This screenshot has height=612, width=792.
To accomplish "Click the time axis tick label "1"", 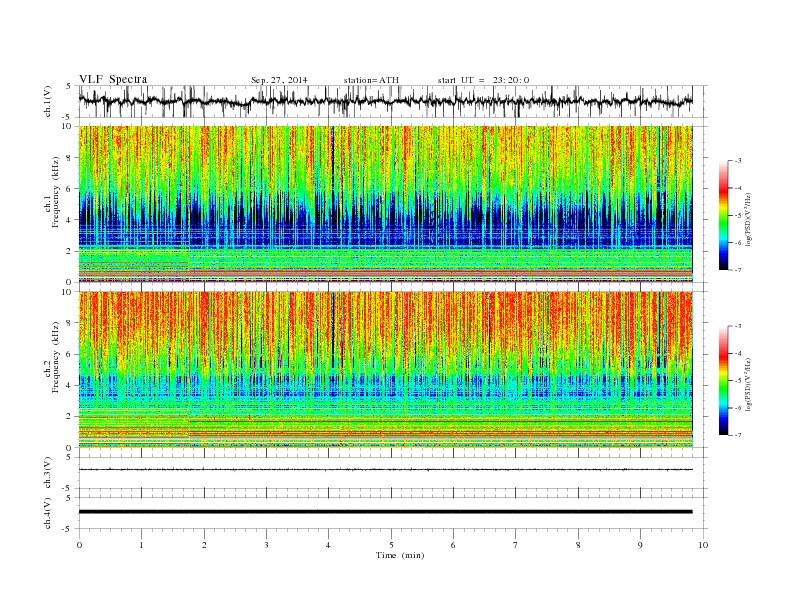I will [141, 545].
